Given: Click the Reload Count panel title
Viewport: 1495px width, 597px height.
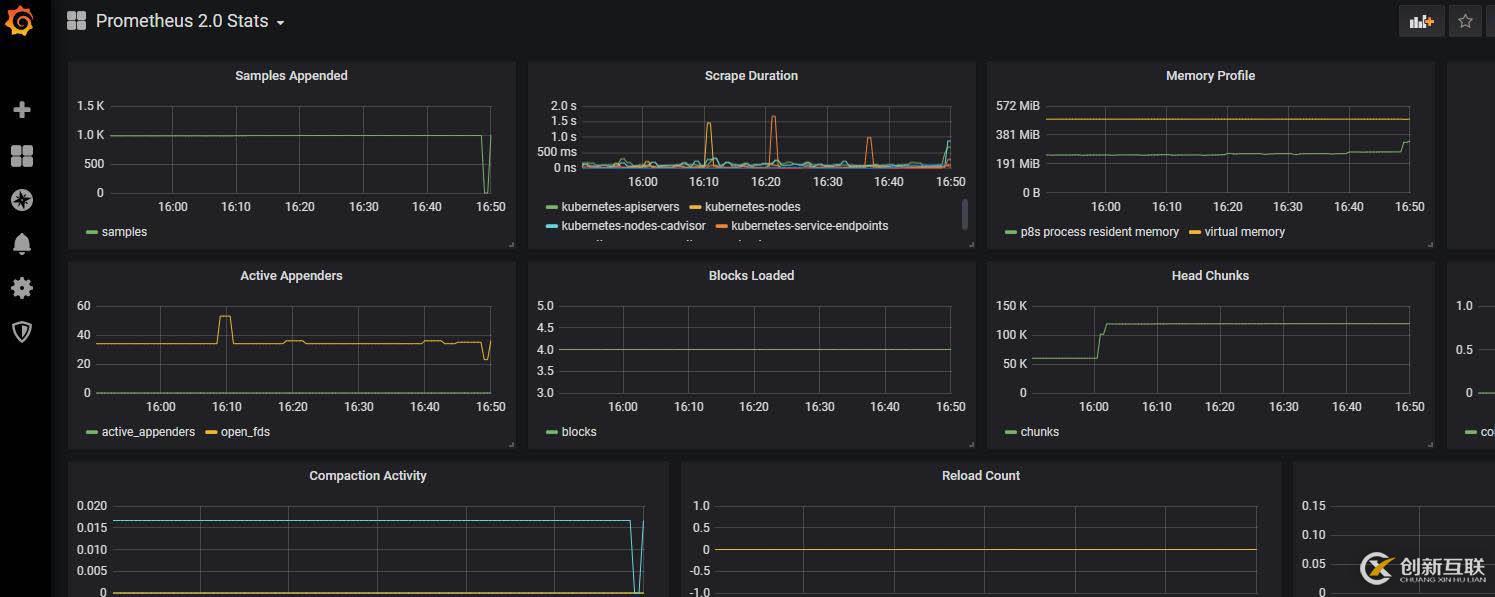Looking at the screenshot, I should click(x=981, y=476).
